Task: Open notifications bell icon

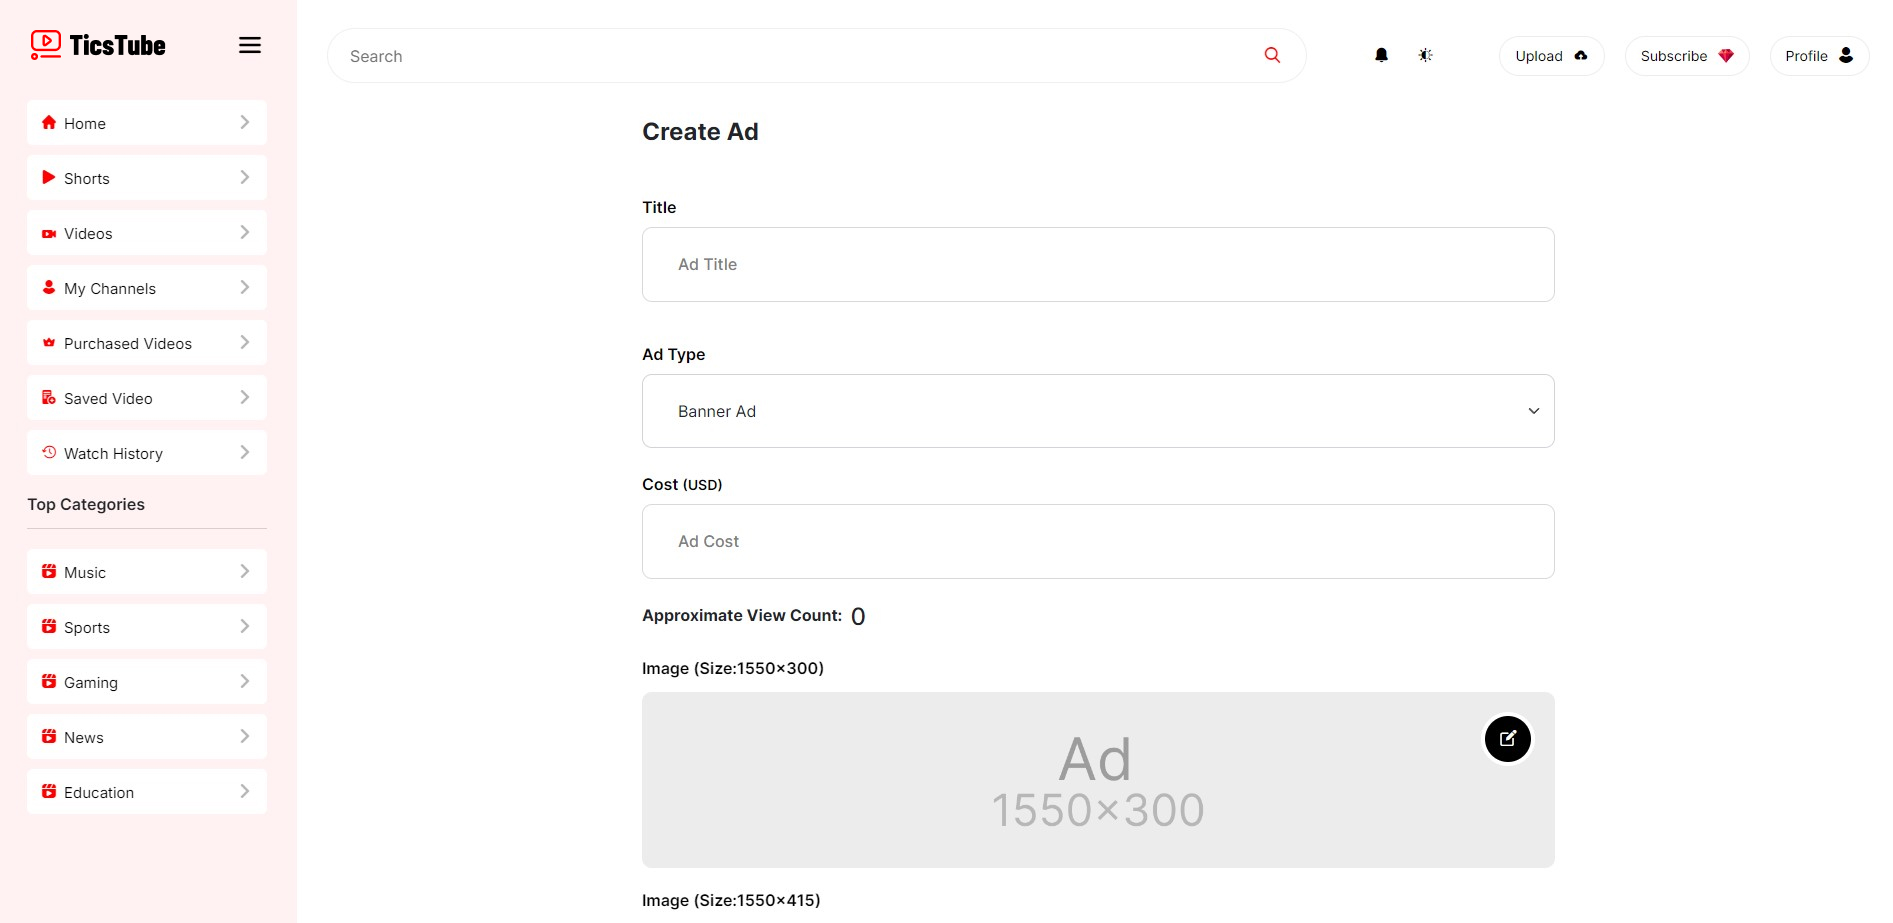Action: click(1381, 56)
